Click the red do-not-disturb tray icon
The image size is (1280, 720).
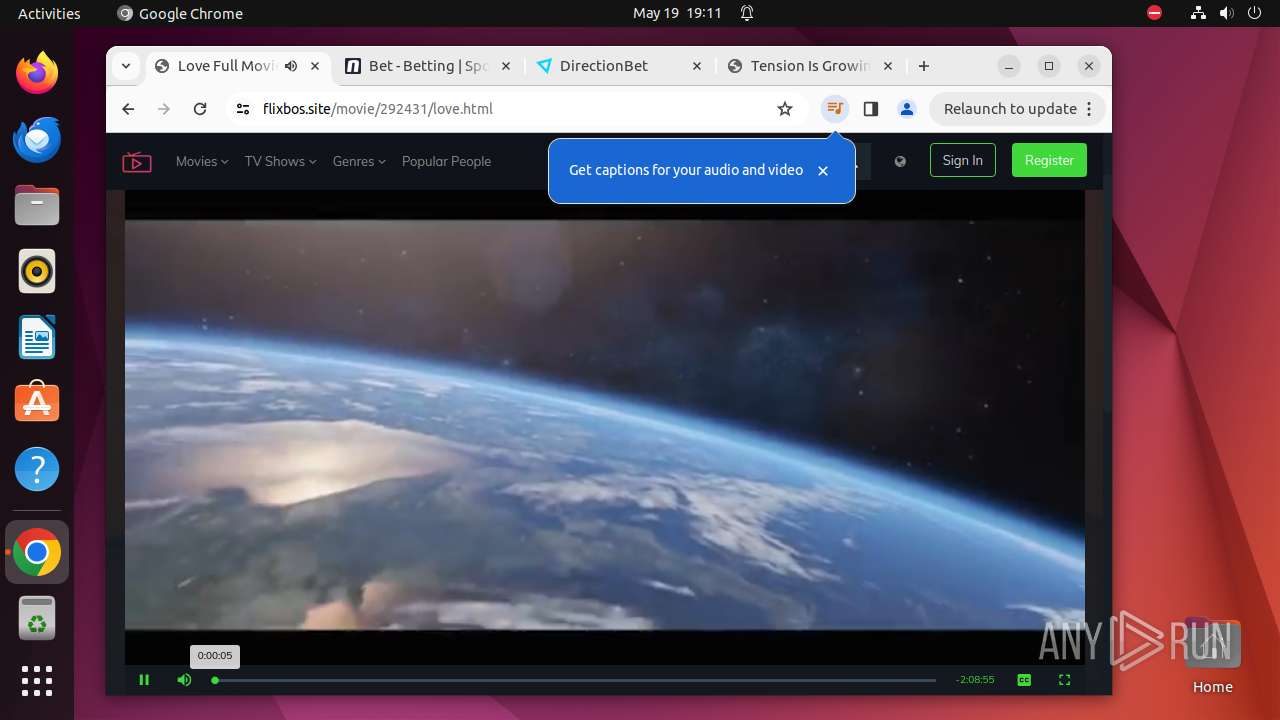(x=1155, y=13)
